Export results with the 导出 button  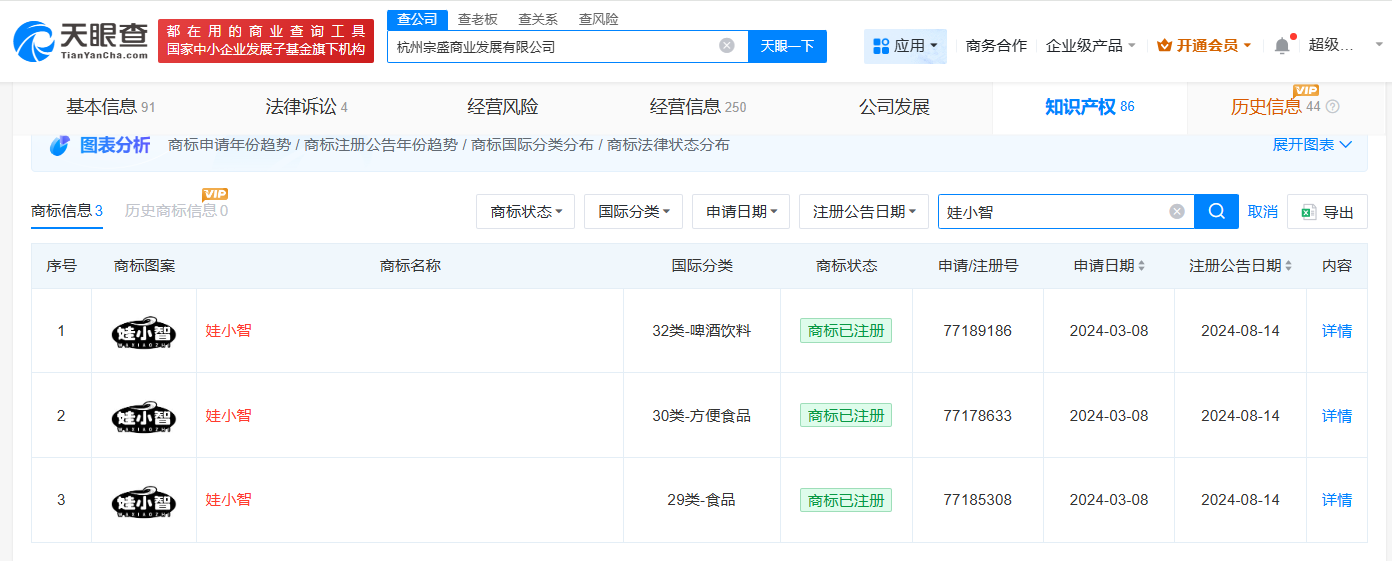(x=1327, y=212)
